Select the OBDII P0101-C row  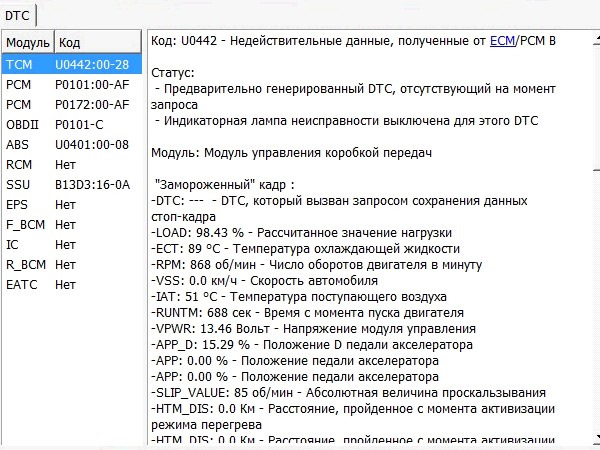pos(72,125)
